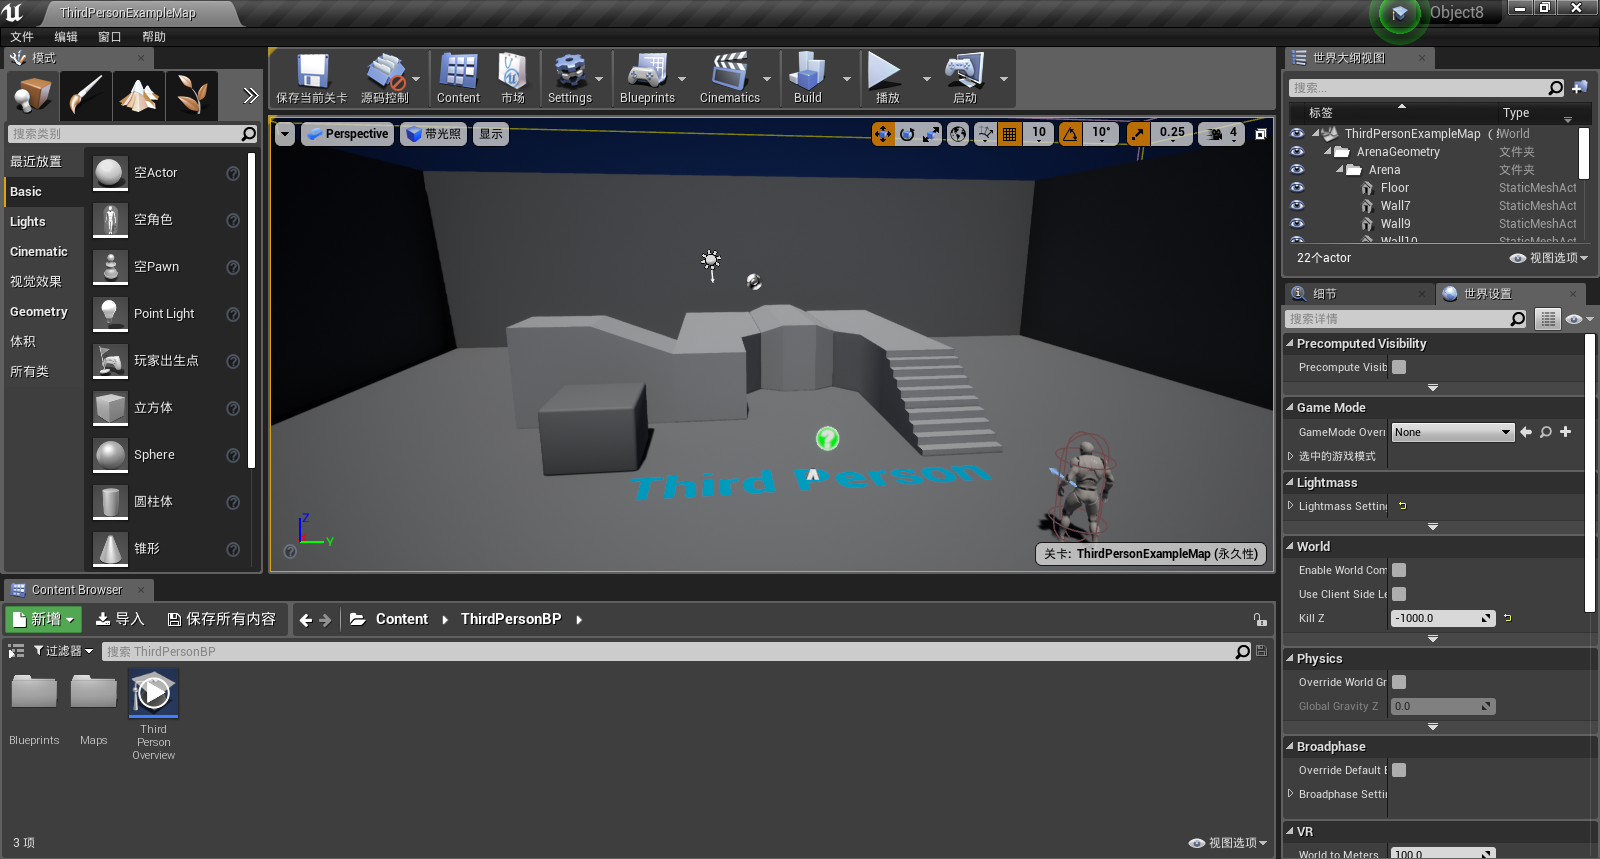Image resolution: width=1600 pixels, height=859 pixels.
Task: Toggle visibility of ArenaGeometry folder
Action: click(x=1297, y=152)
